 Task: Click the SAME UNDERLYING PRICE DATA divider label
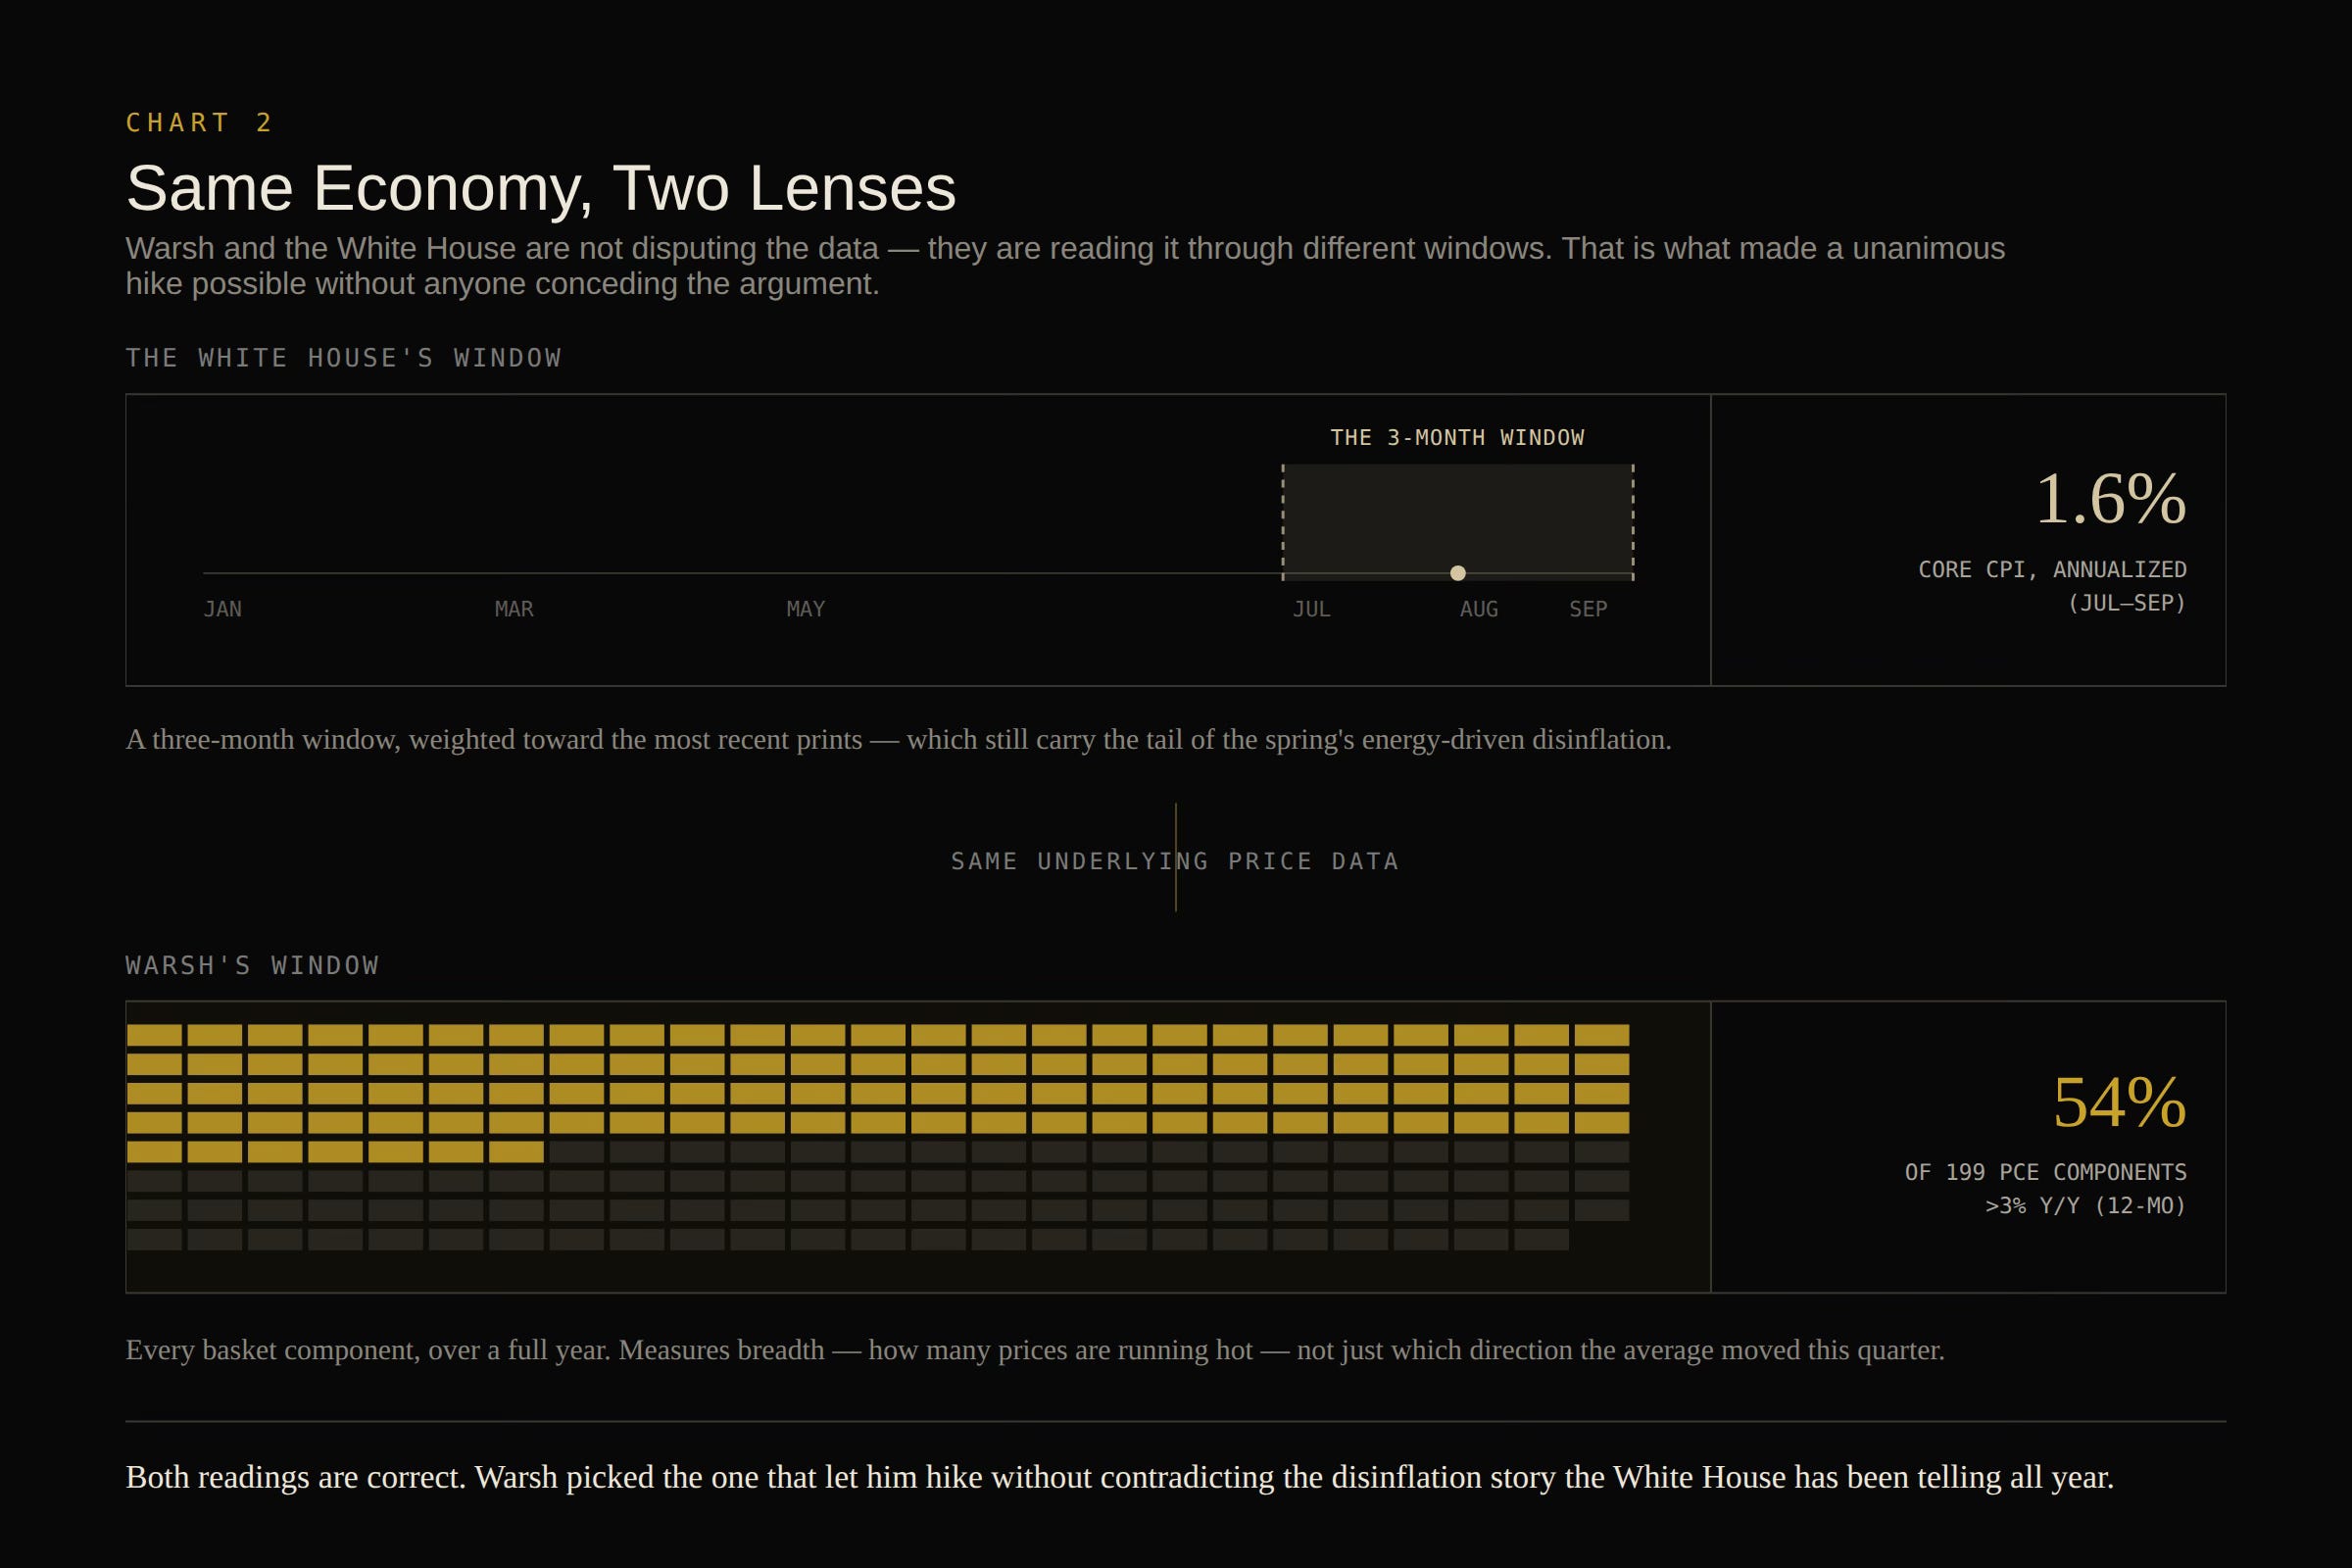click(x=1175, y=861)
